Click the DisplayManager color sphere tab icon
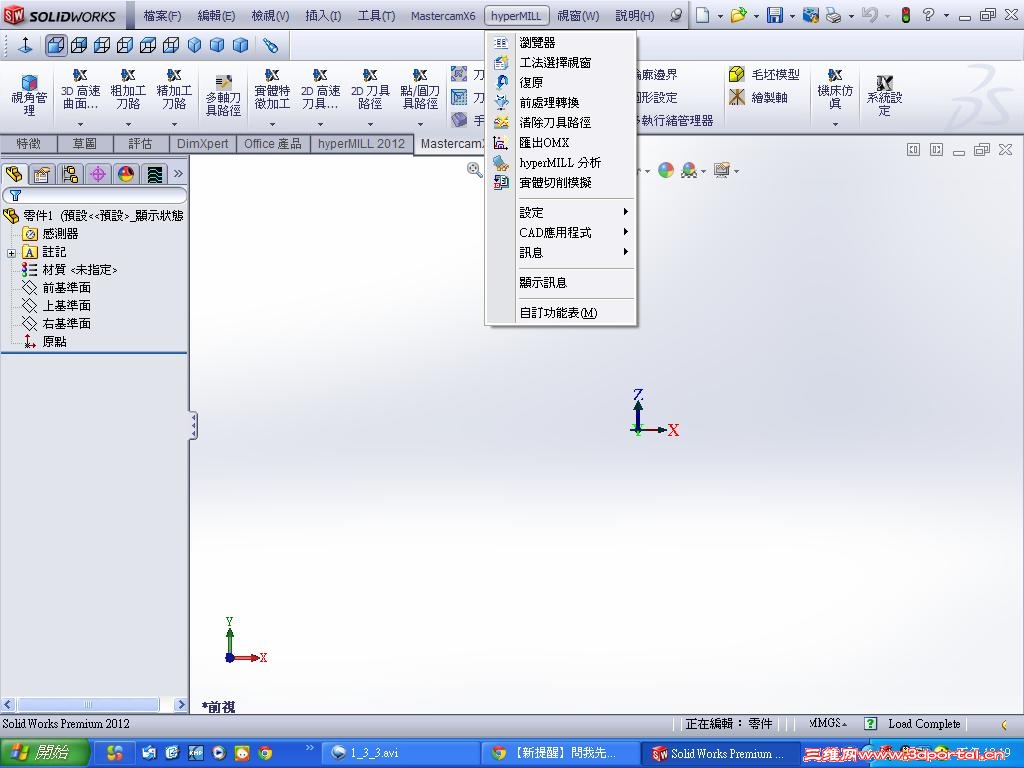 coord(125,174)
